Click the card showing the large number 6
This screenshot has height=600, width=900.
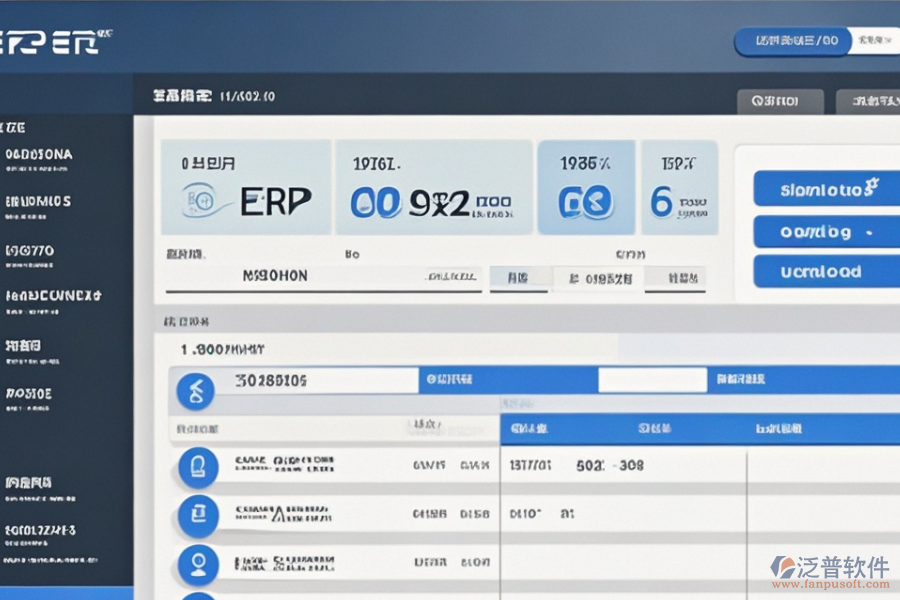pyautogui.click(x=679, y=187)
